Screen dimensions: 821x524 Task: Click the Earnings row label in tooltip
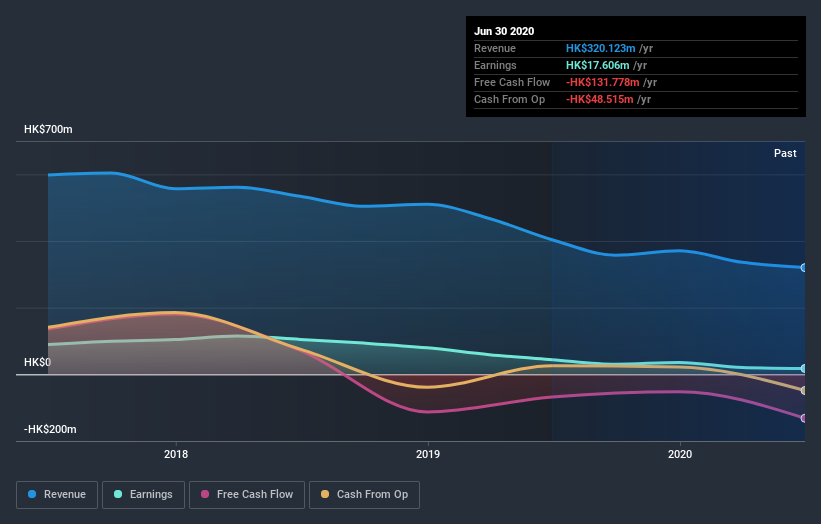click(x=495, y=65)
